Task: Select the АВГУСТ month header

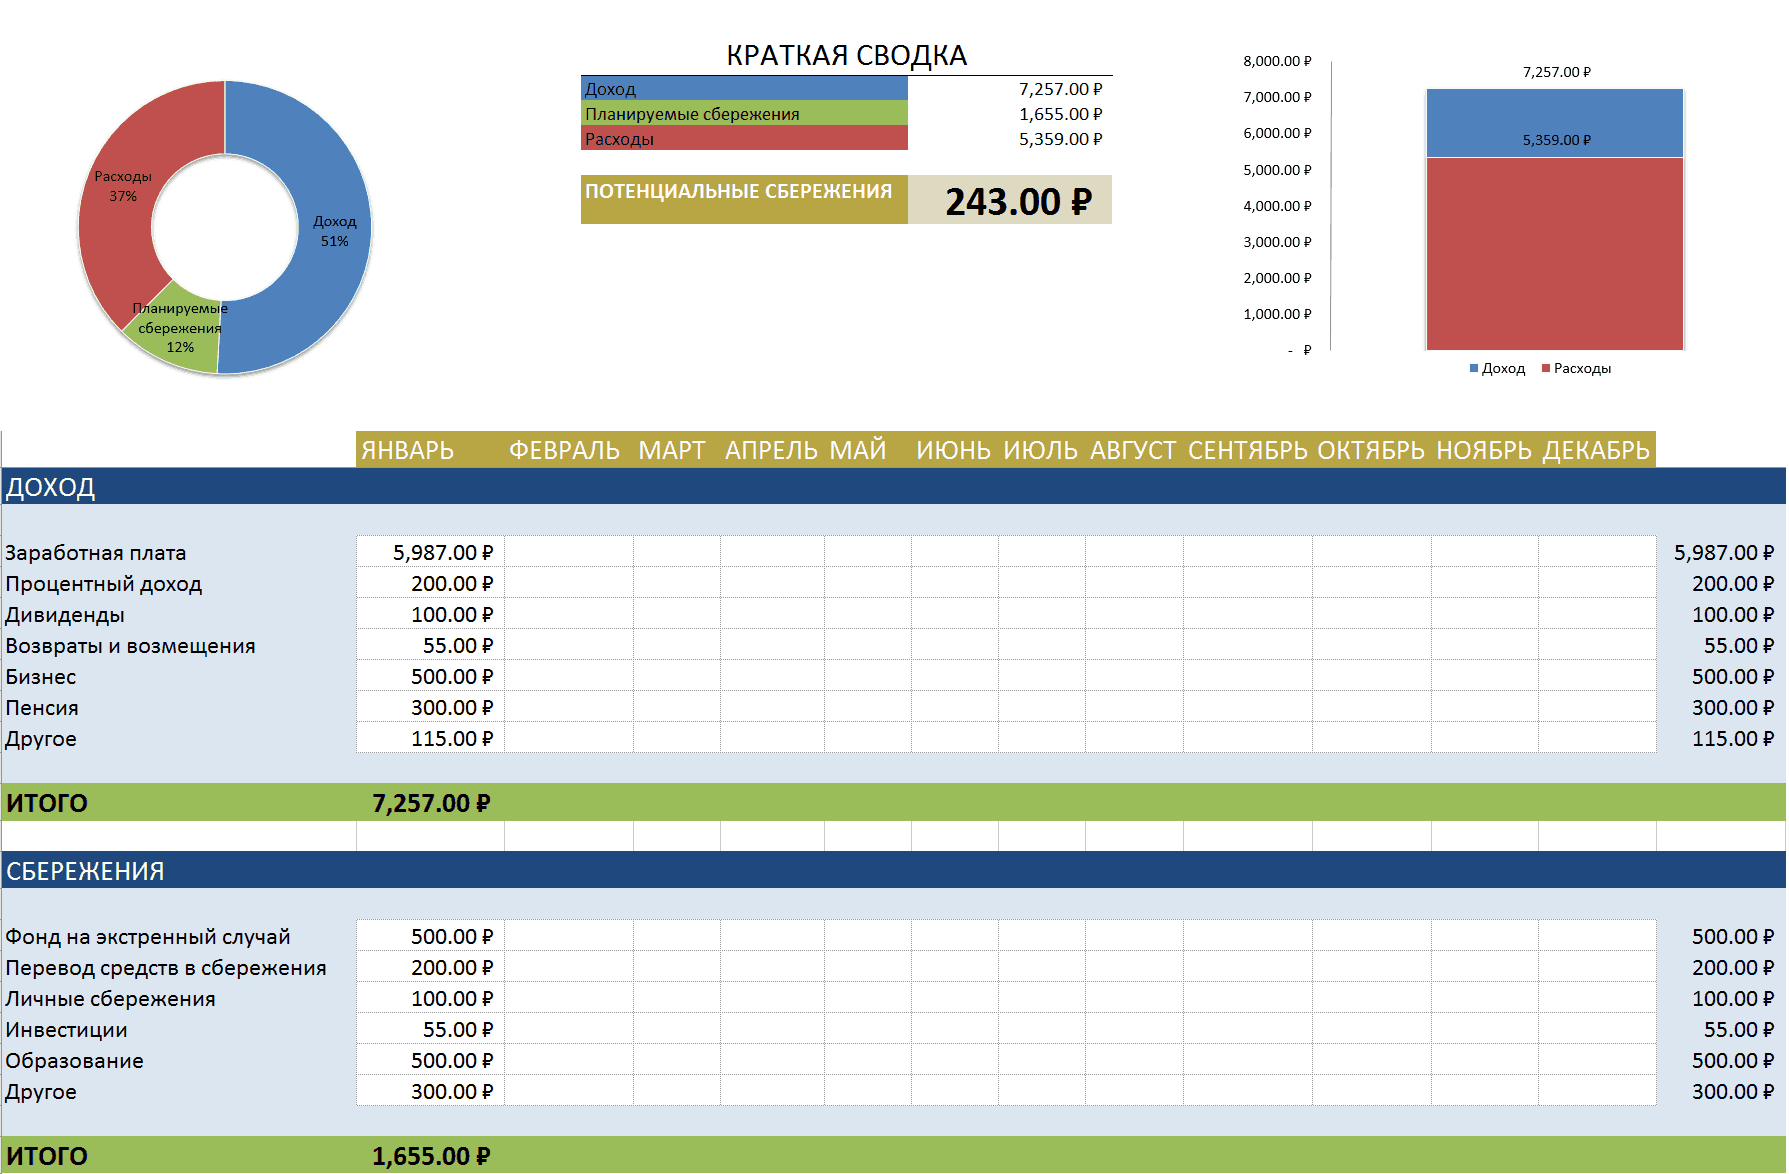Action: point(1133,450)
